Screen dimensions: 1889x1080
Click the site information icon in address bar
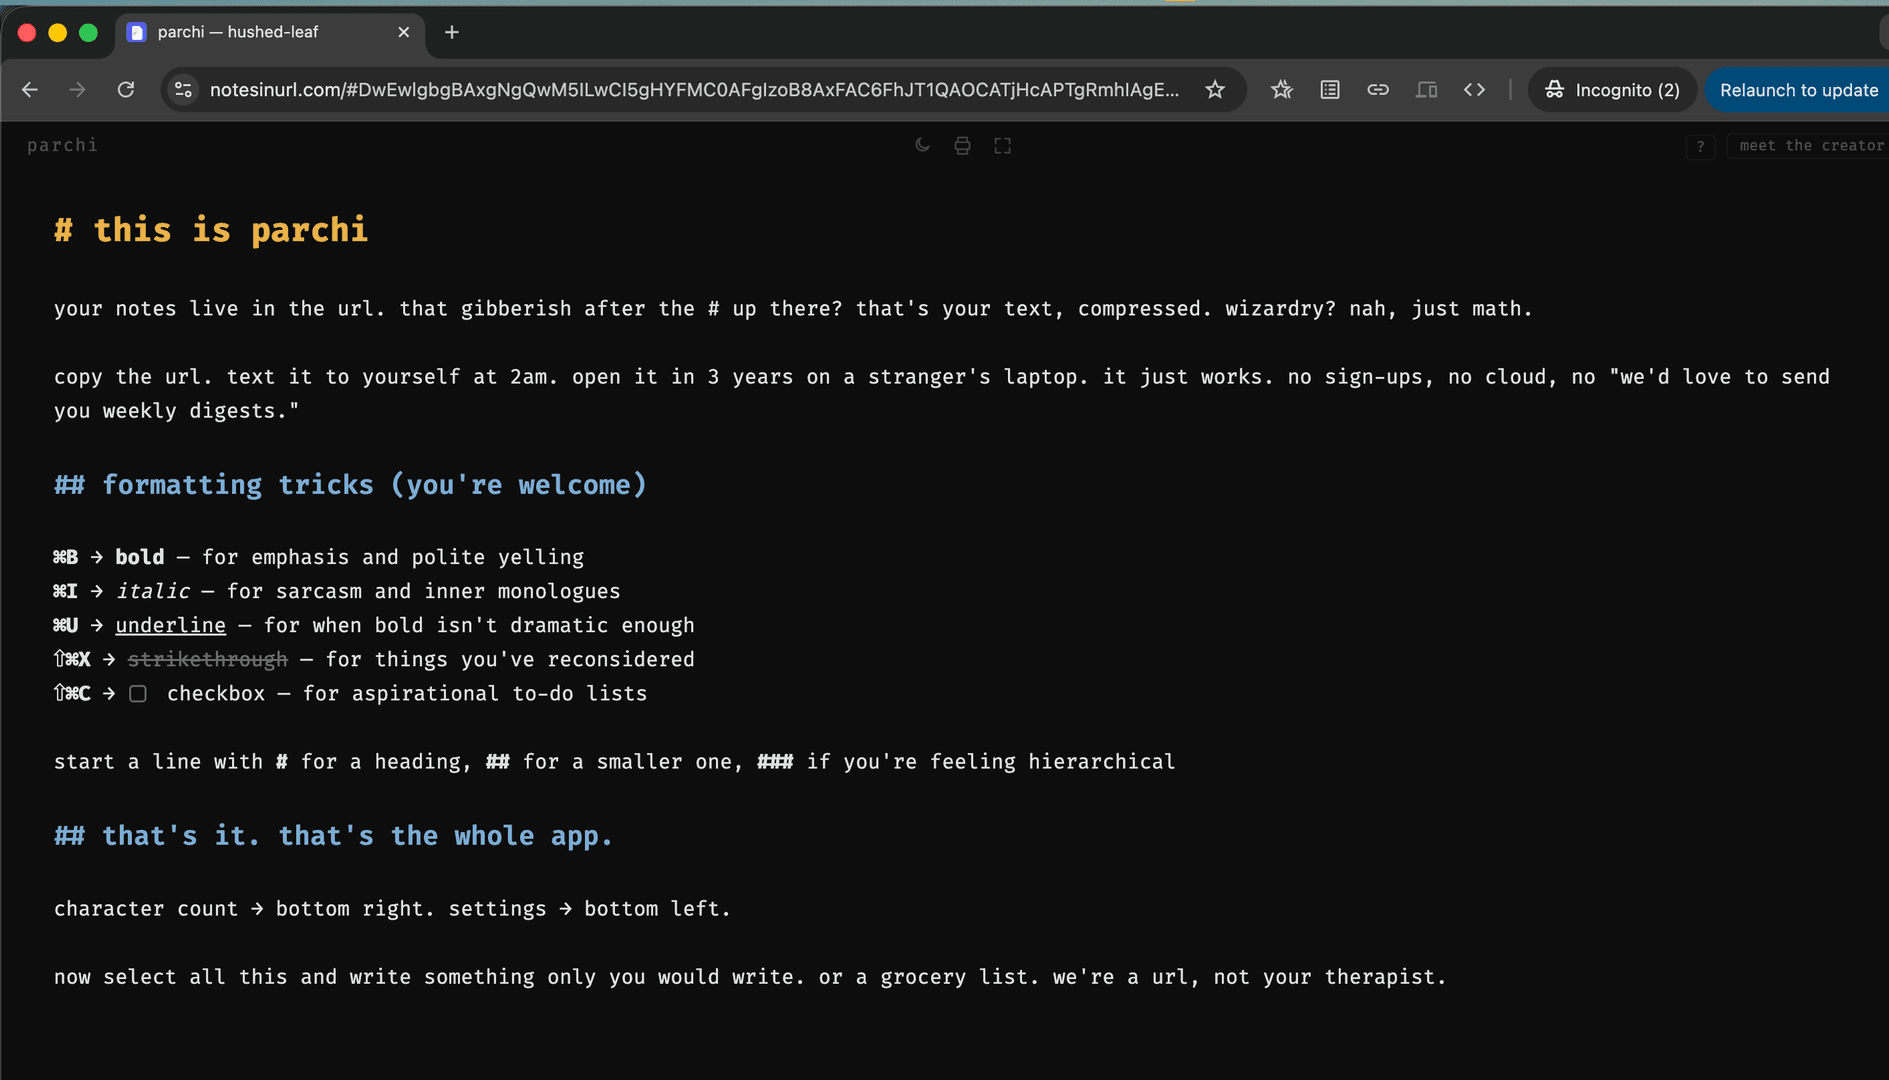[182, 89]
